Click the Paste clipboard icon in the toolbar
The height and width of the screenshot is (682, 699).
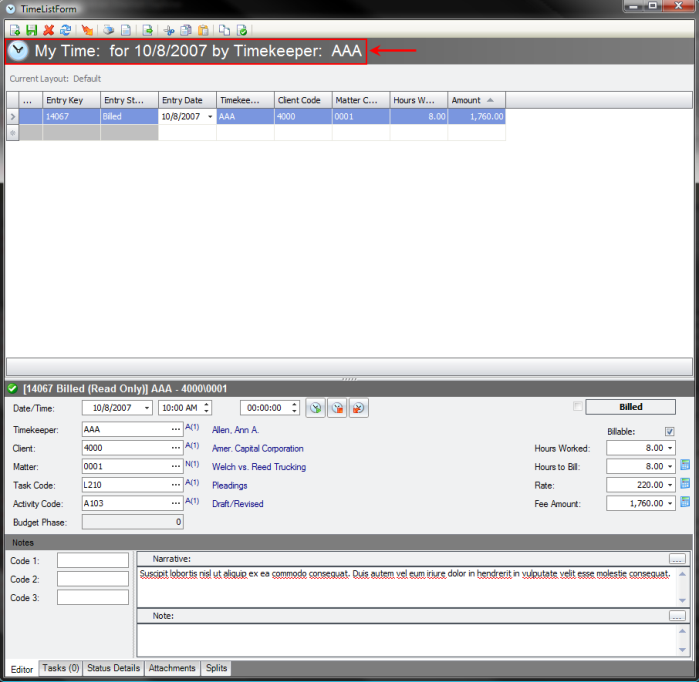point(203,30)
